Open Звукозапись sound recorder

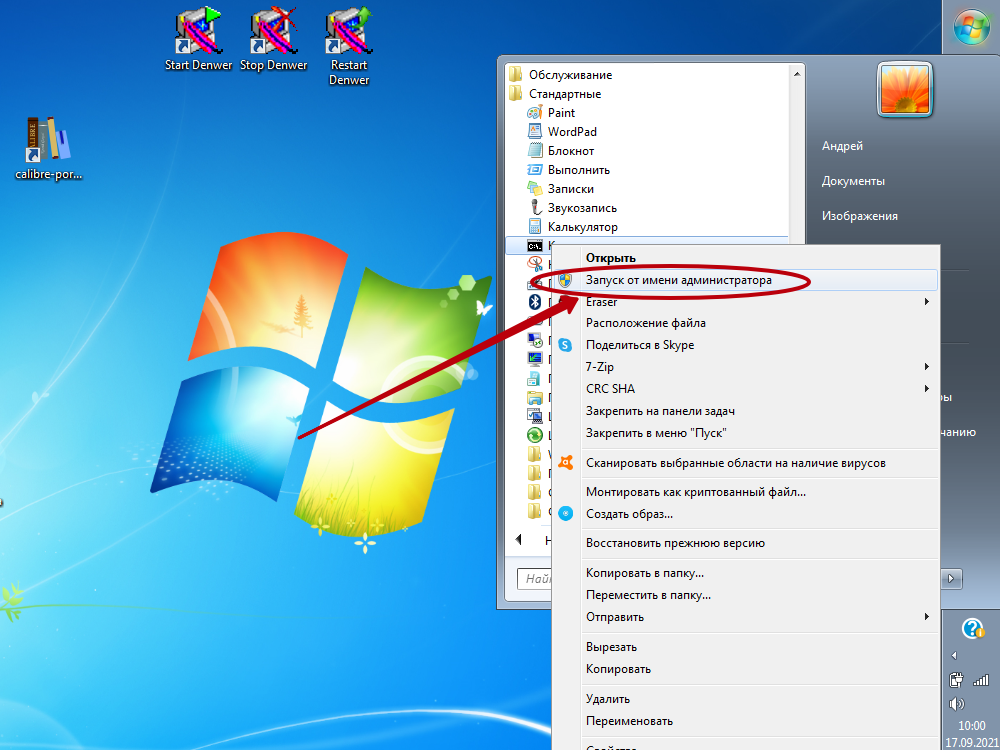(582, 208)
